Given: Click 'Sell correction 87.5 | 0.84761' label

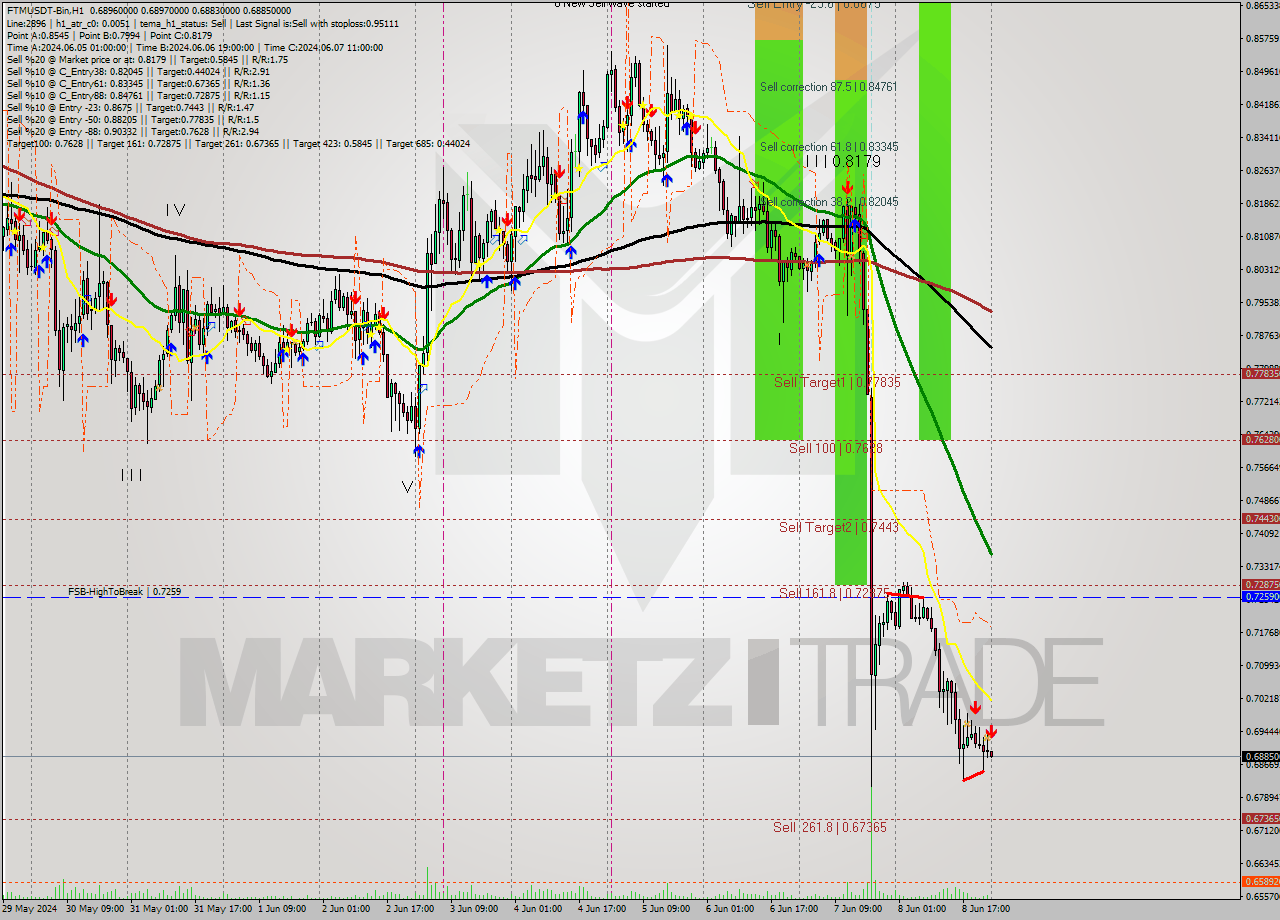Looking at the screenshot, I should click(828, 87).
